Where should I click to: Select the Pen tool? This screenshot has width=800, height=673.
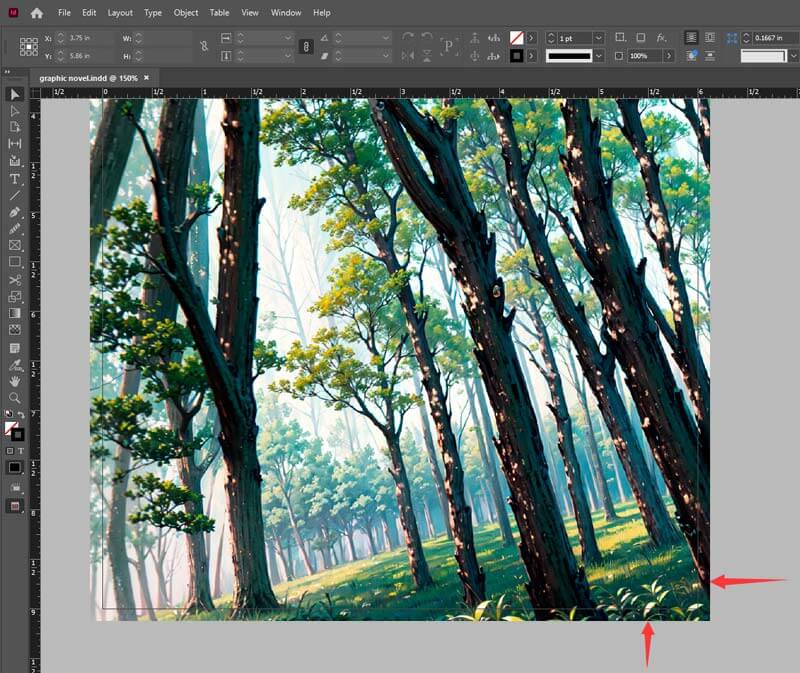tap(15, 213)
